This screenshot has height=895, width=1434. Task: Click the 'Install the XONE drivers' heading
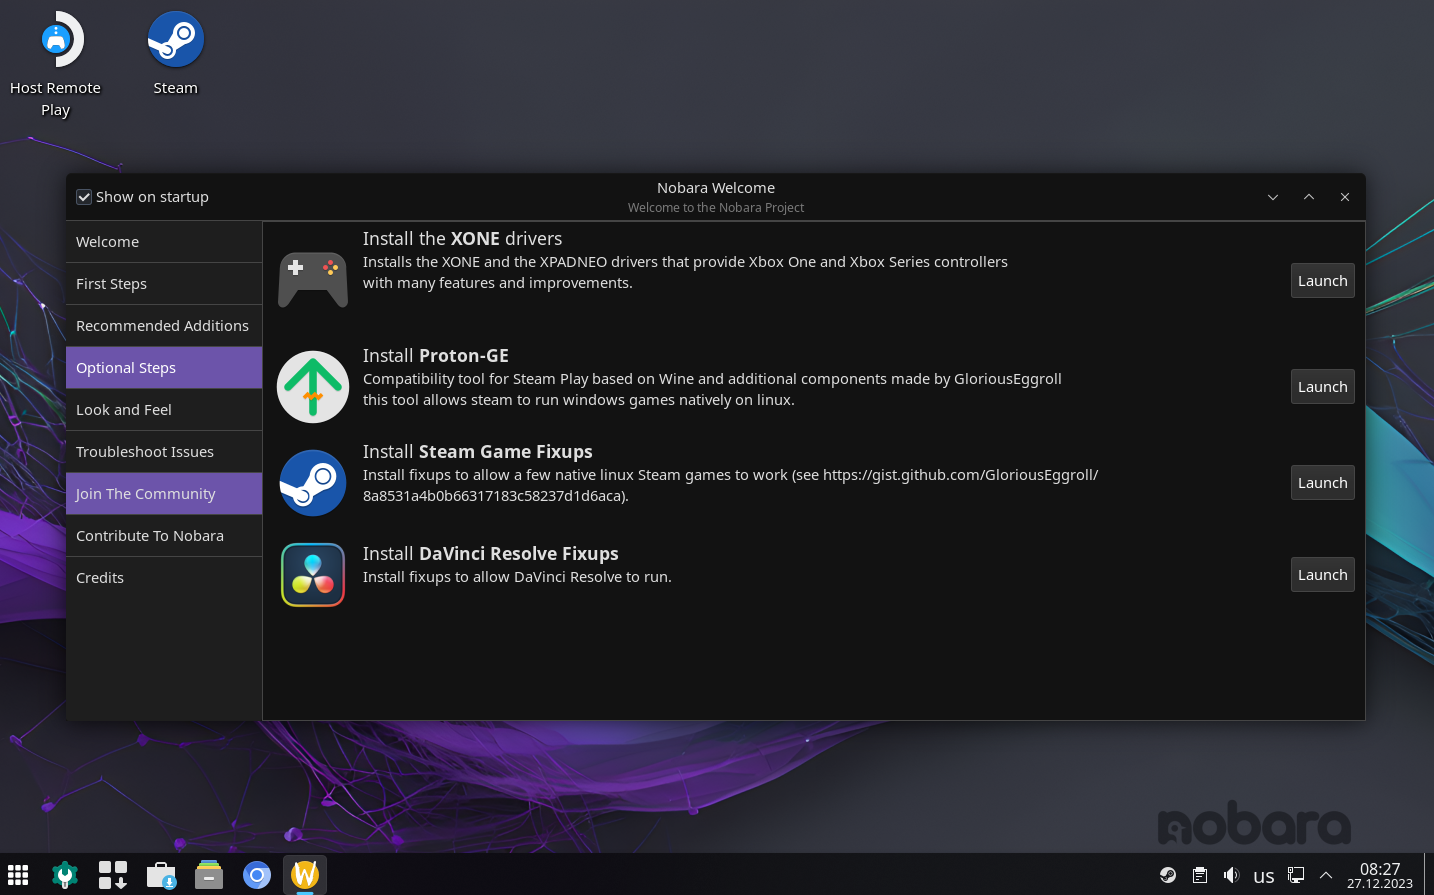pyautogui.click(x=462, y=239)
